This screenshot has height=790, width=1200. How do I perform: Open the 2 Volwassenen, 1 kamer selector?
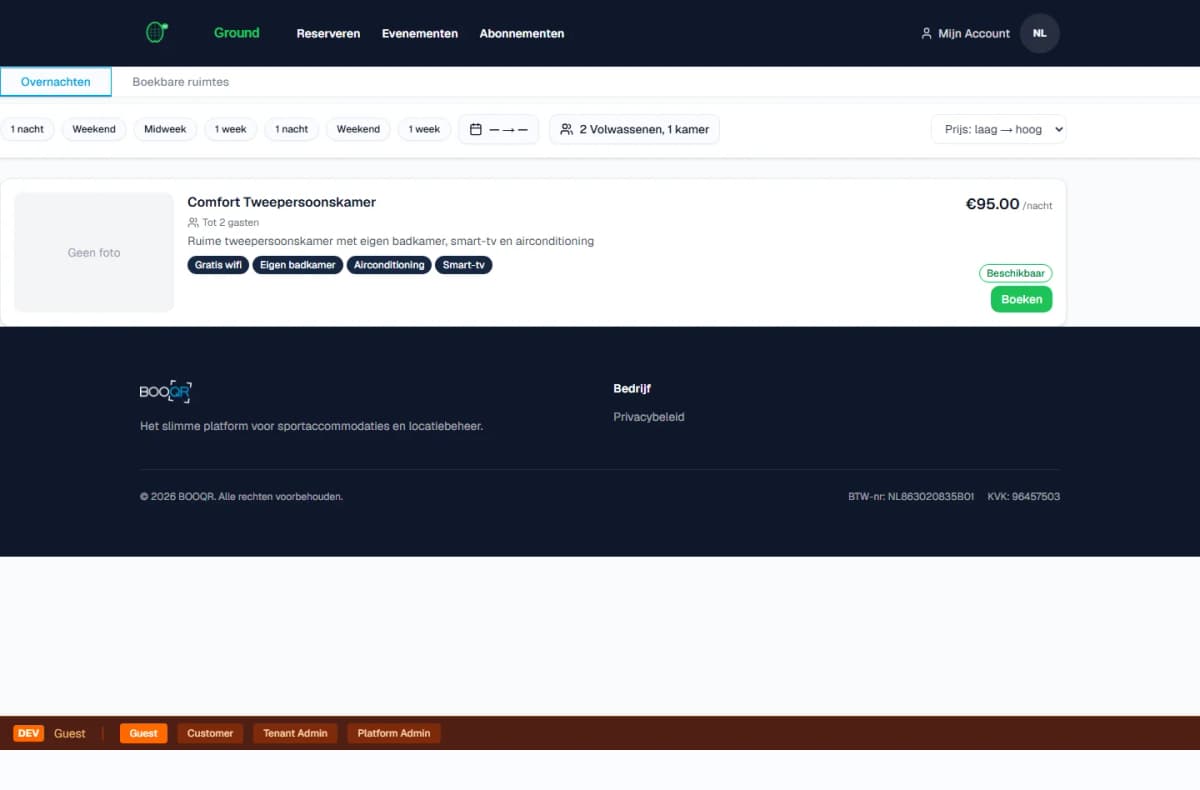pos(634,129)
